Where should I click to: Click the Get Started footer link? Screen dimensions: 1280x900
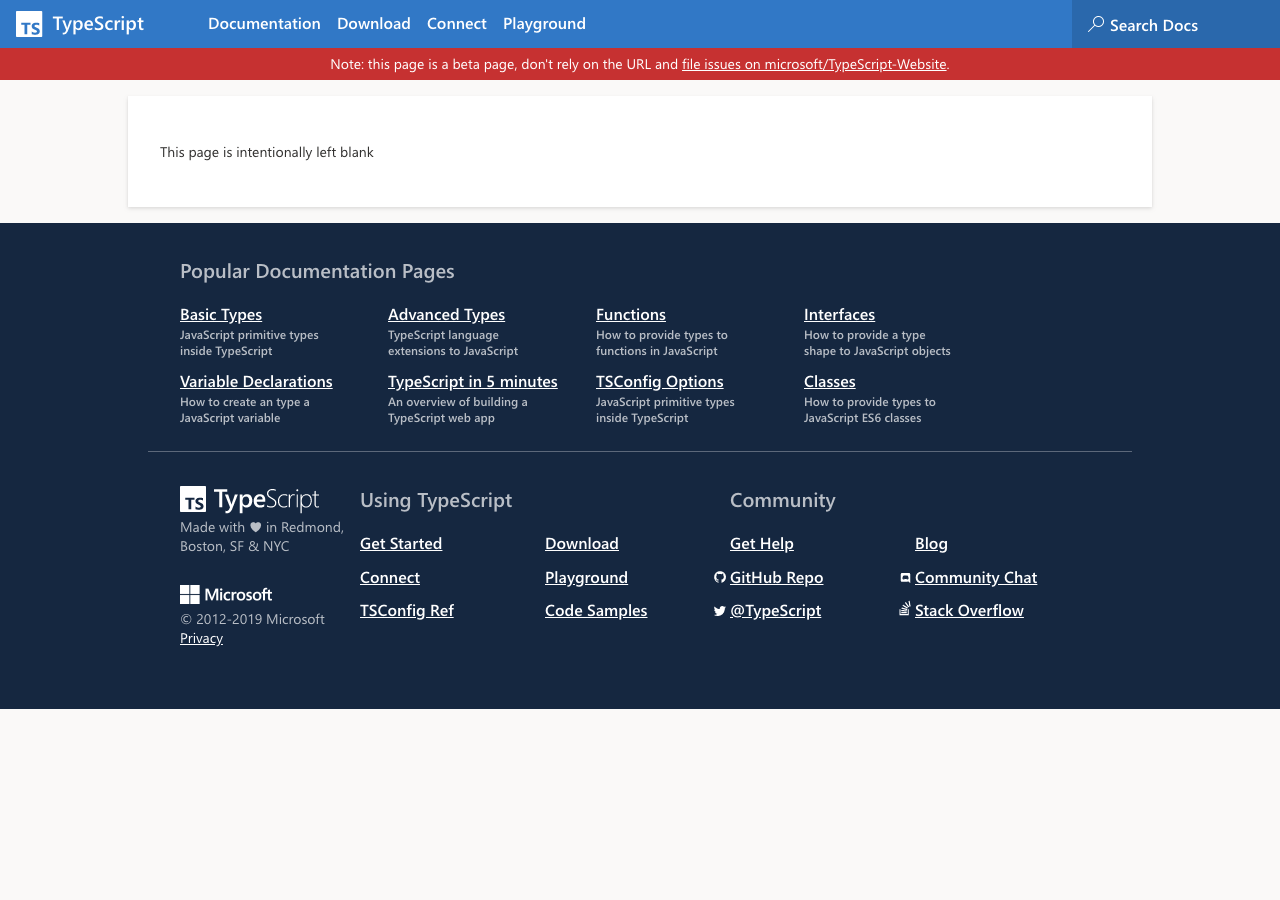401,543
